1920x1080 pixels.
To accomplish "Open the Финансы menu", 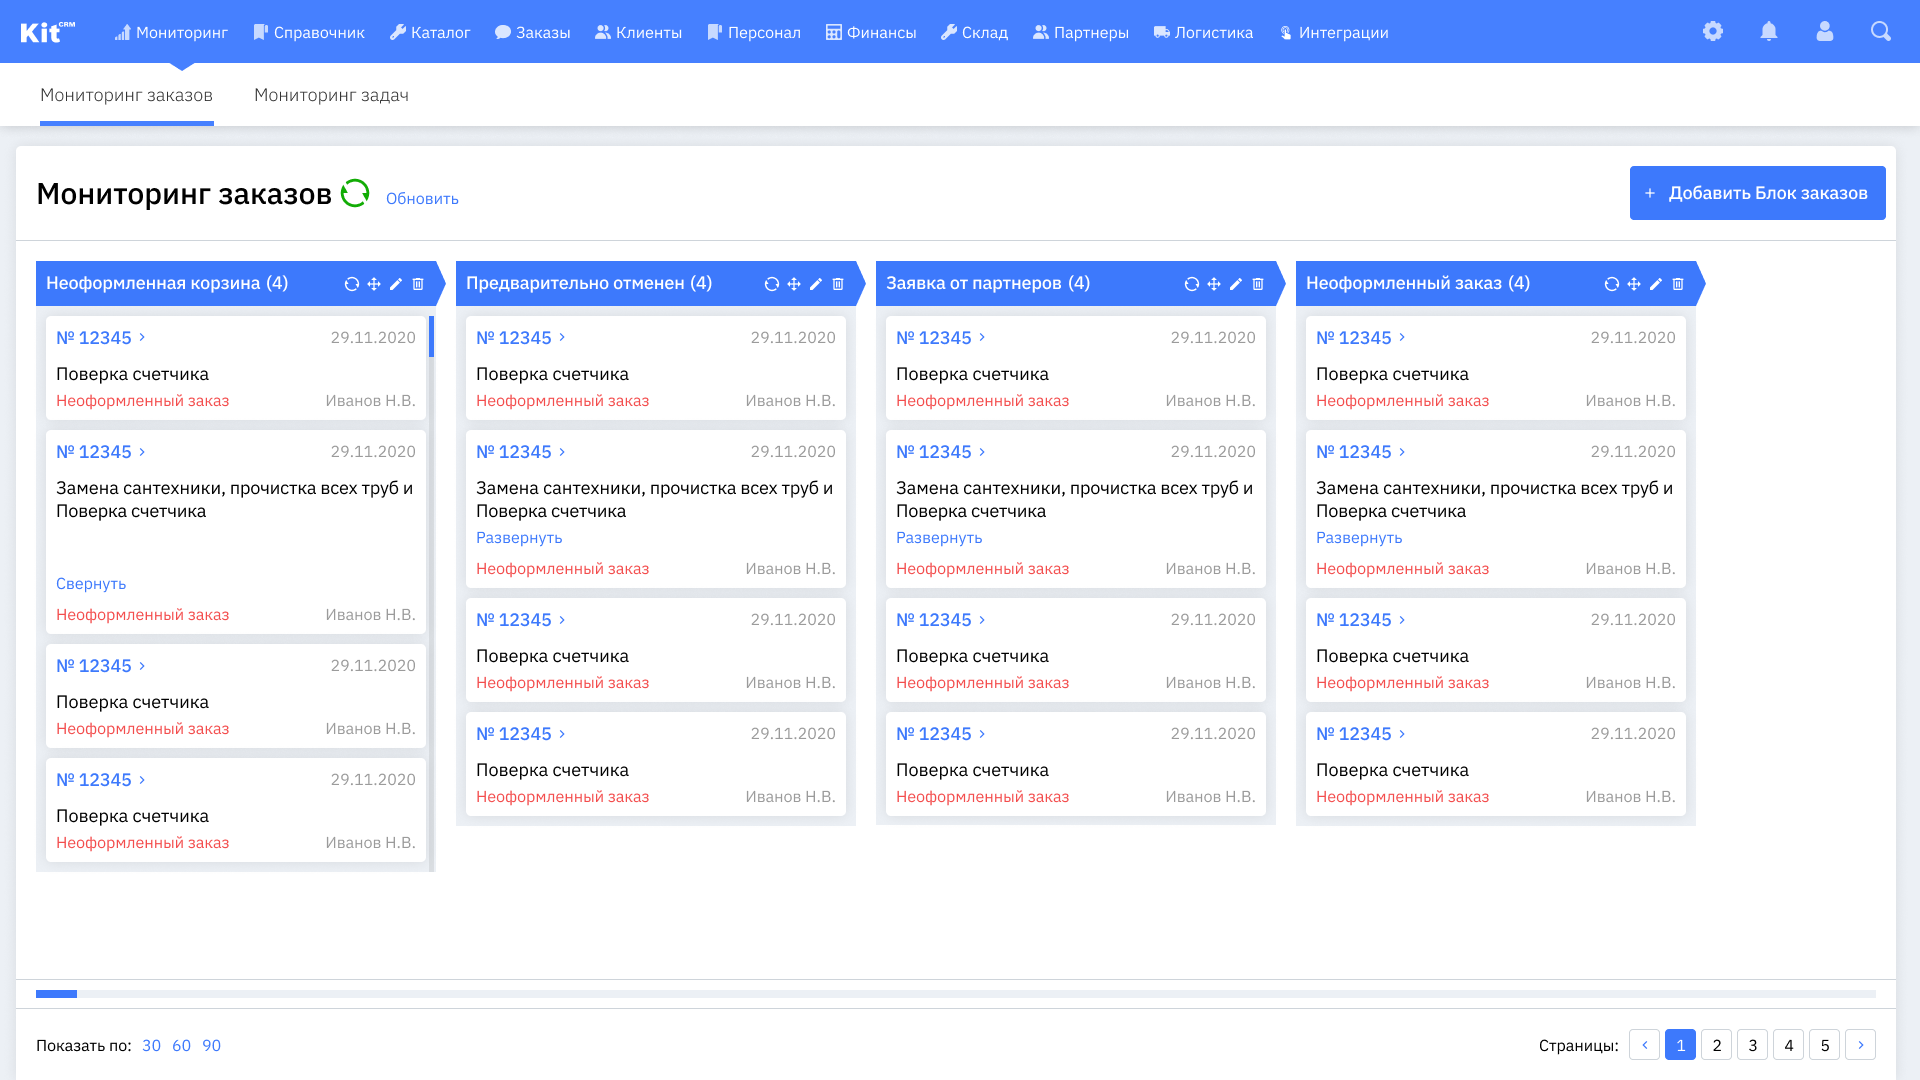I will click(871, 32).
